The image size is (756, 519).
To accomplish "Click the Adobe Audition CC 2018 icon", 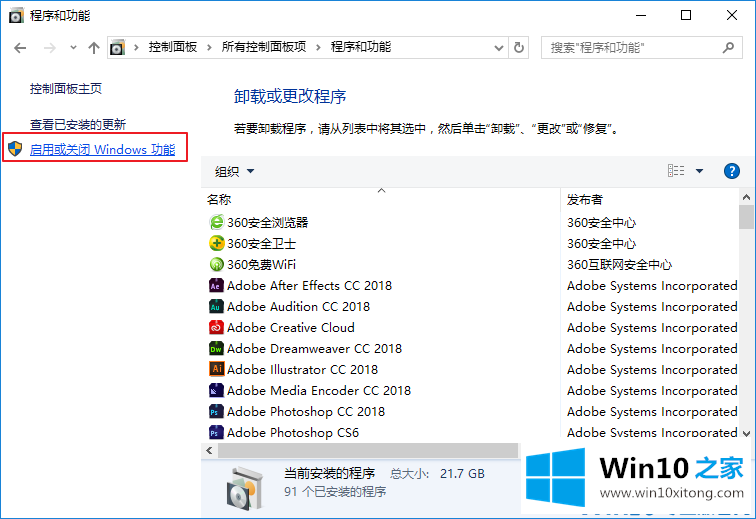I will (x=216, y=307).
